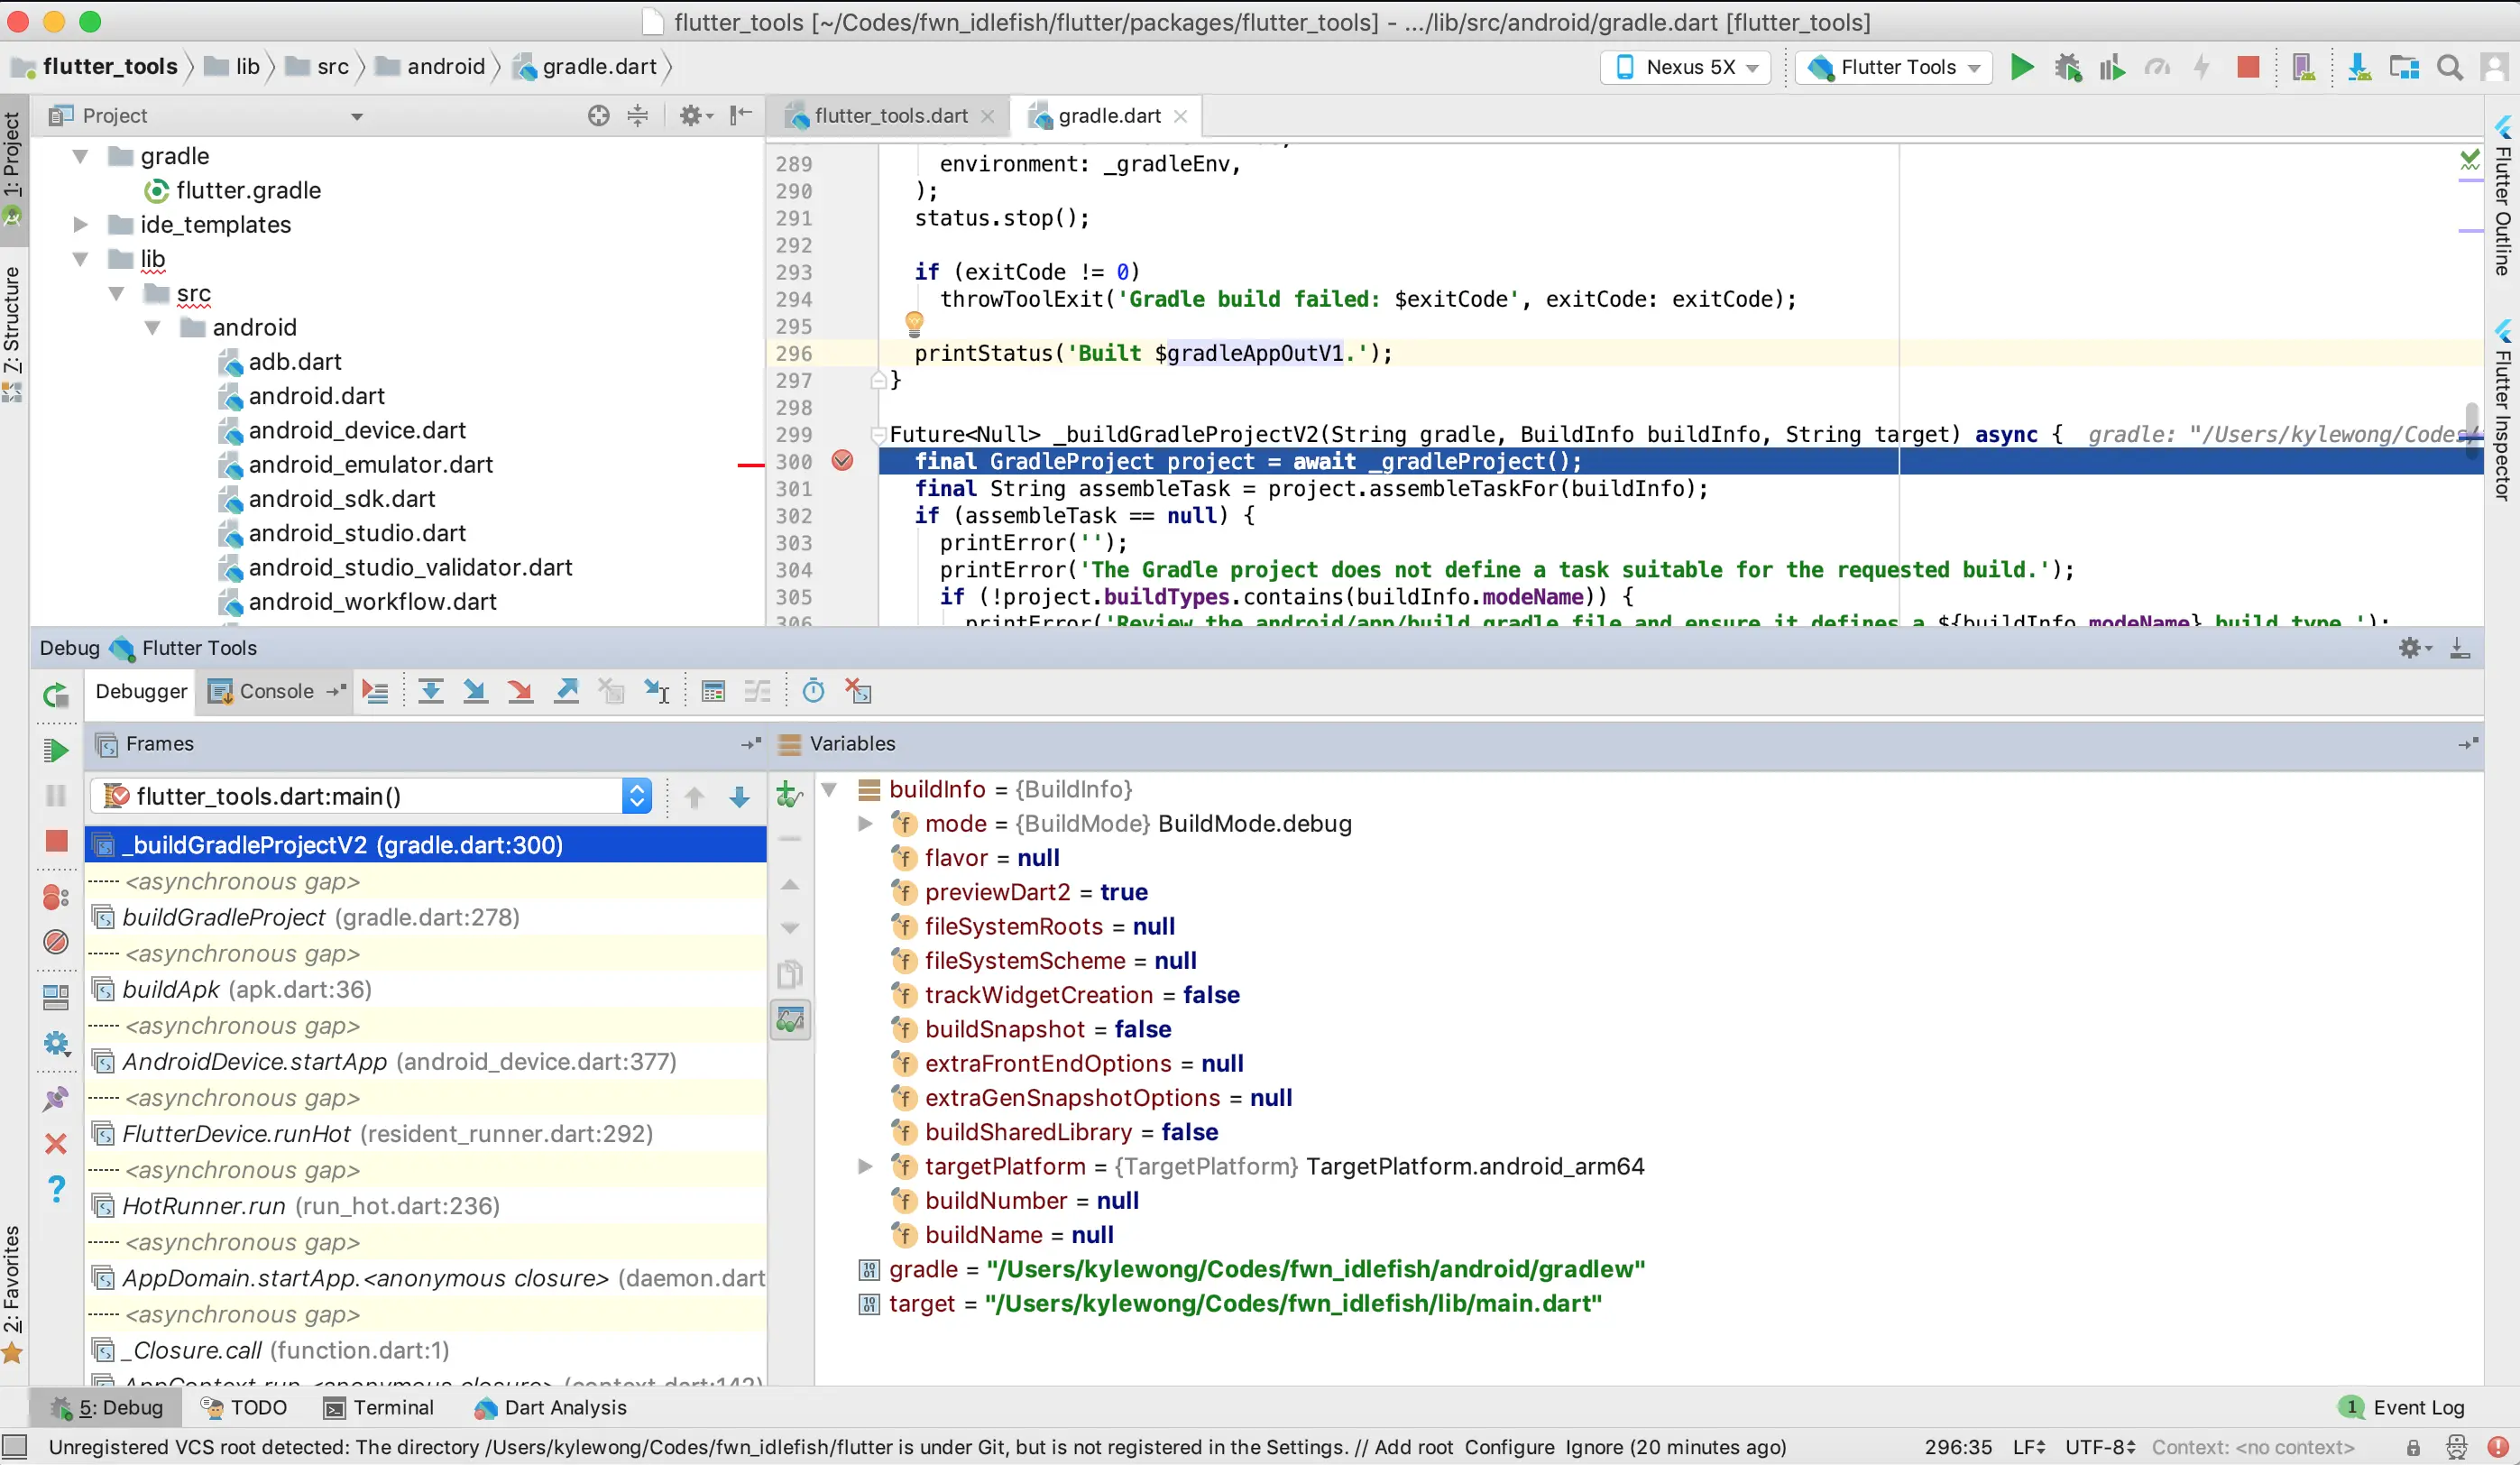2520x1465 pixels.
Task: Click the Search Everywhere magnifier icon
Action: (2450, 67)
